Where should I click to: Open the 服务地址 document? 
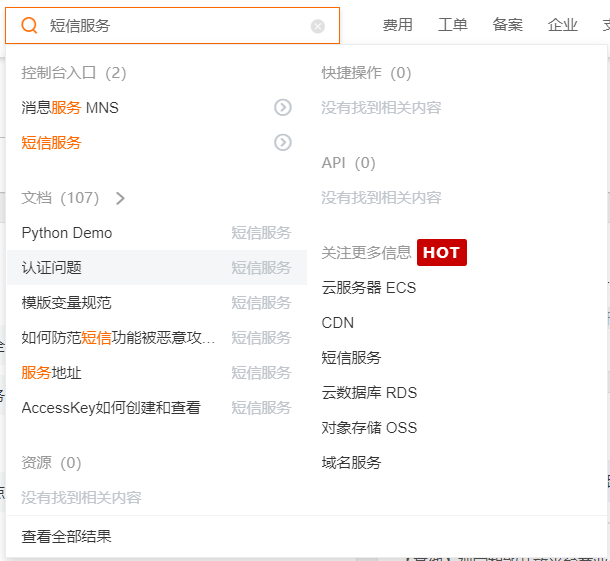pyautogui.click(x=51, y=373)
